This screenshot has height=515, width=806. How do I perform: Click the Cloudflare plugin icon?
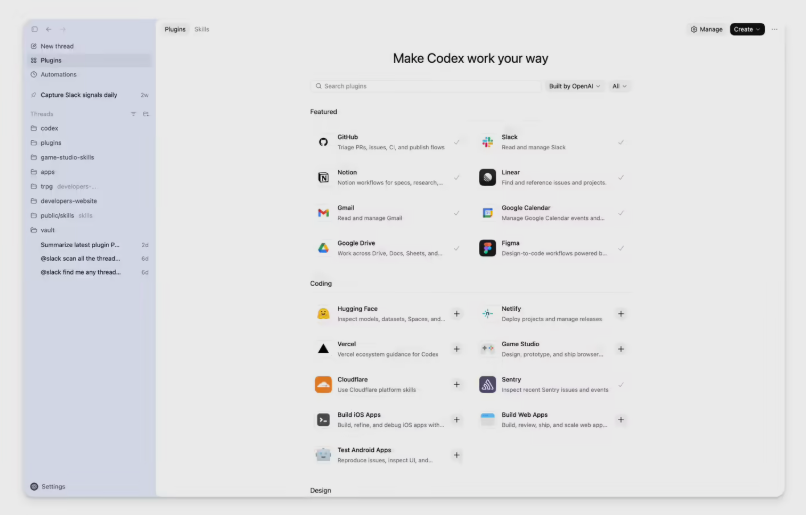(x=323, y=385)
